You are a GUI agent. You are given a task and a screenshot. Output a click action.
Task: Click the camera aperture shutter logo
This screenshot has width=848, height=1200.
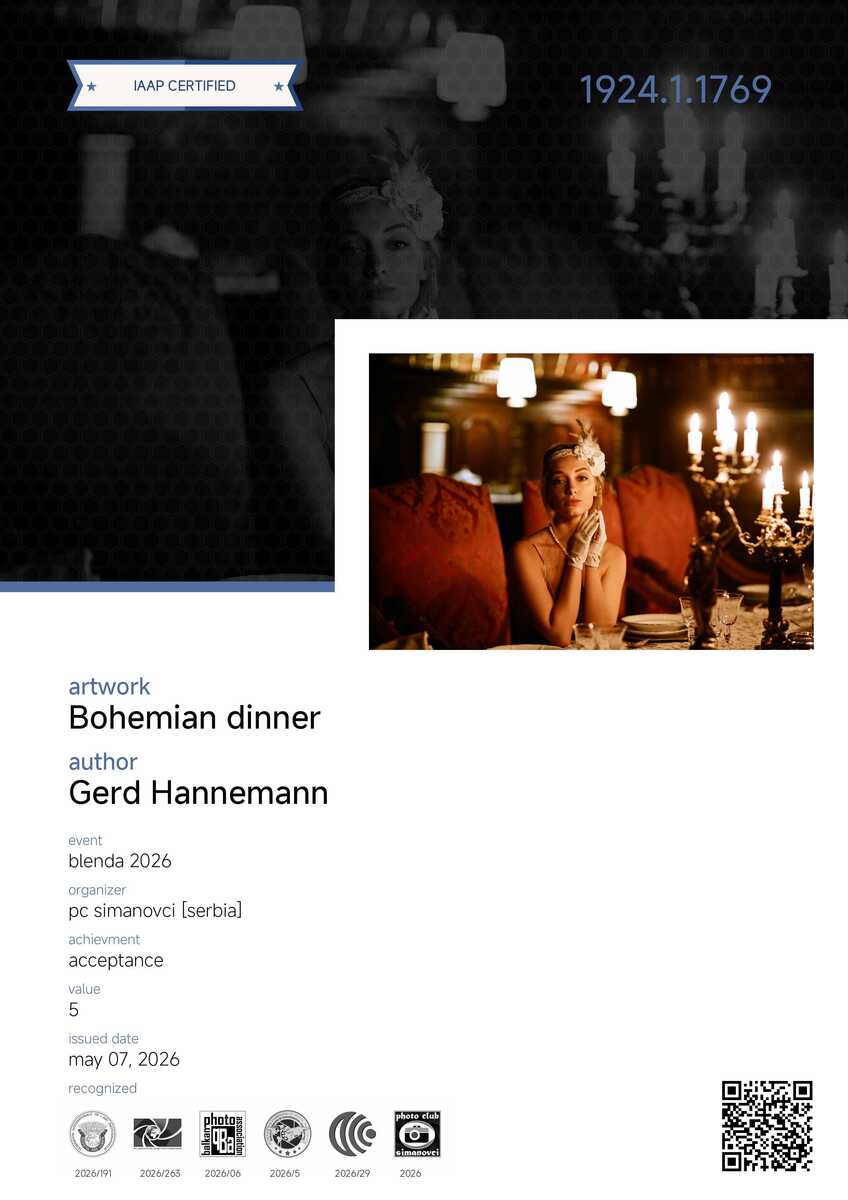pos(157,1134)
